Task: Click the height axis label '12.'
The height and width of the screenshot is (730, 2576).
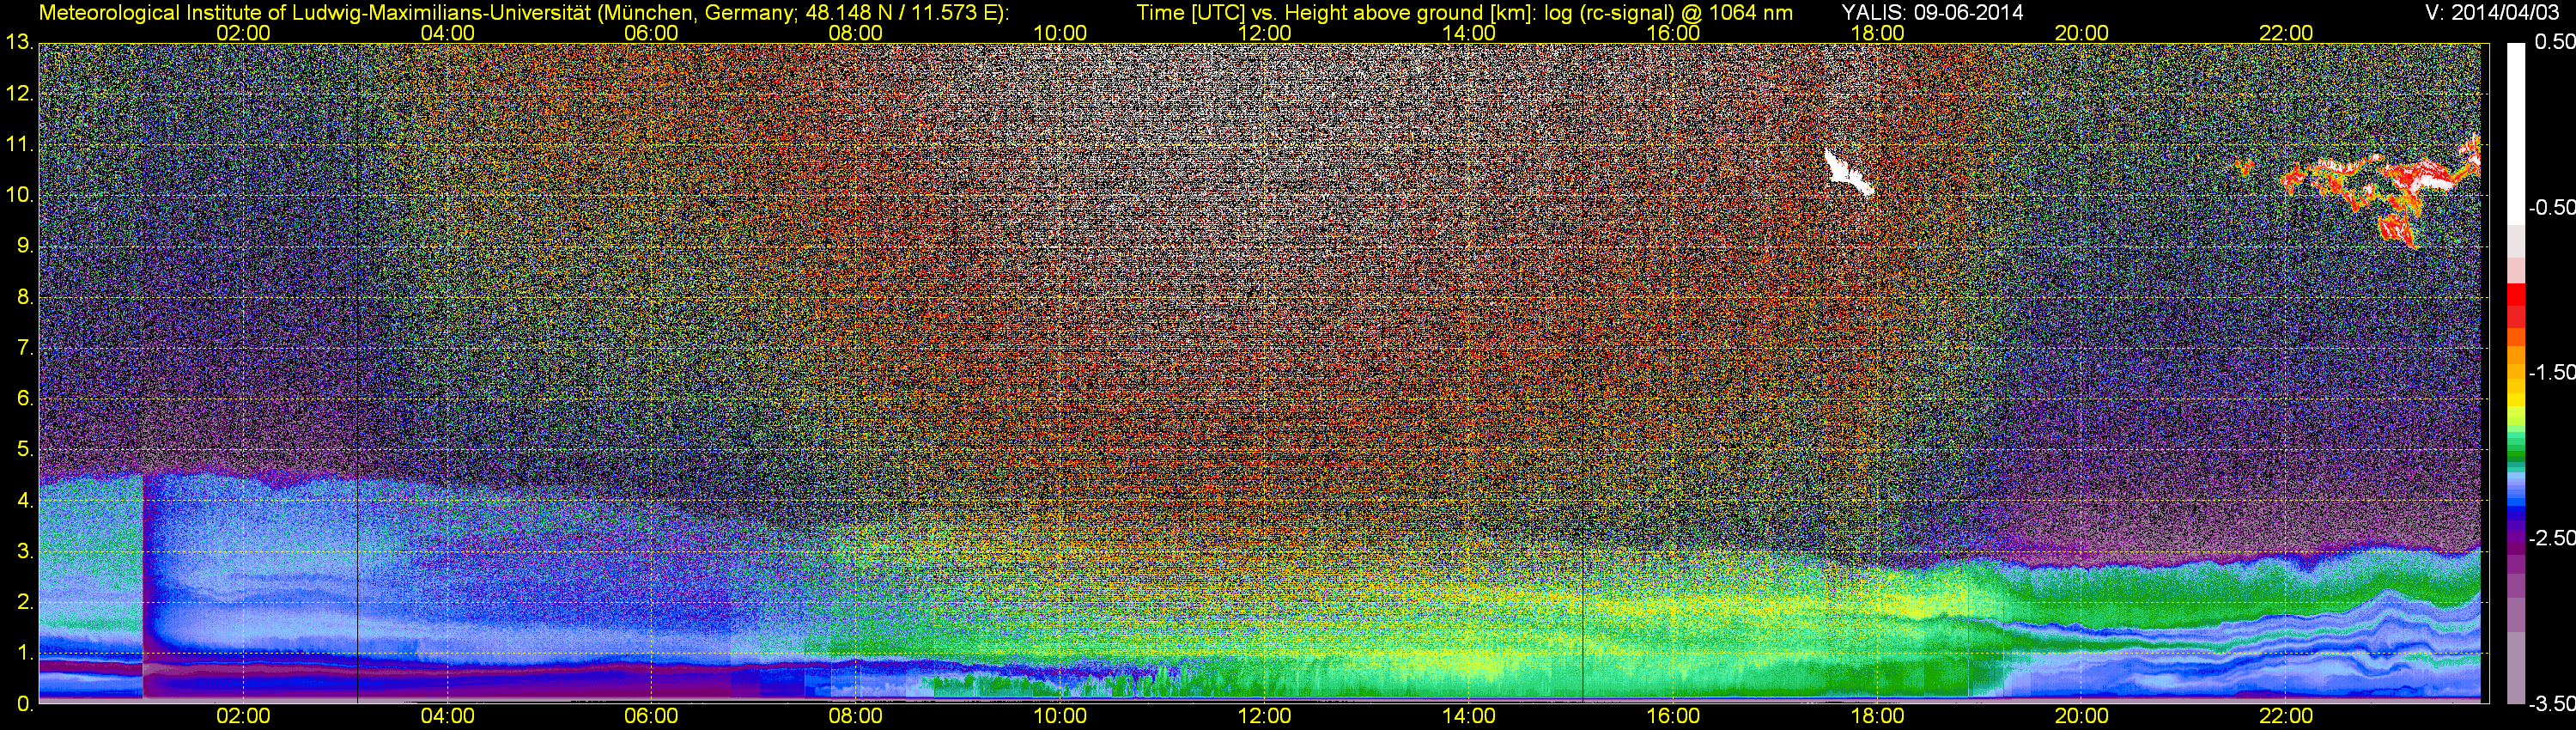Action: [19, 94]
